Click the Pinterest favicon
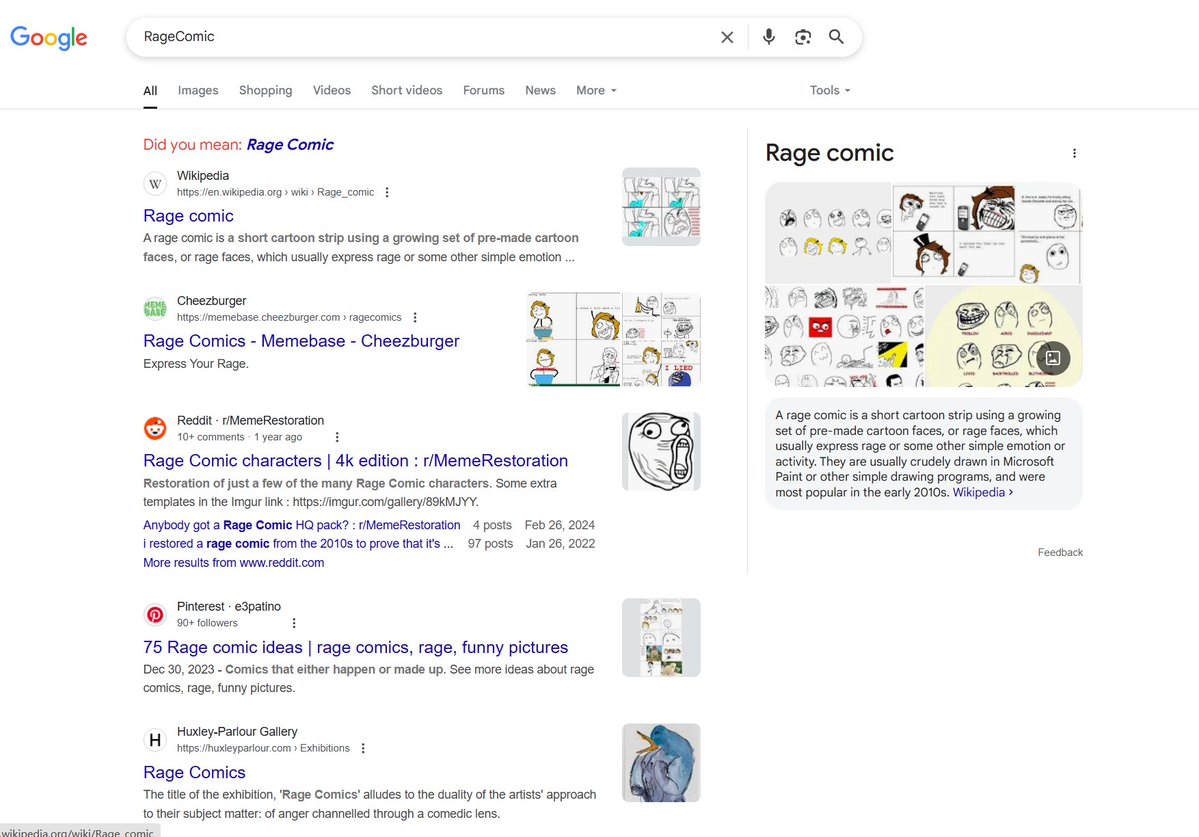The image size is (1199, 837). (x=155, y=615)
